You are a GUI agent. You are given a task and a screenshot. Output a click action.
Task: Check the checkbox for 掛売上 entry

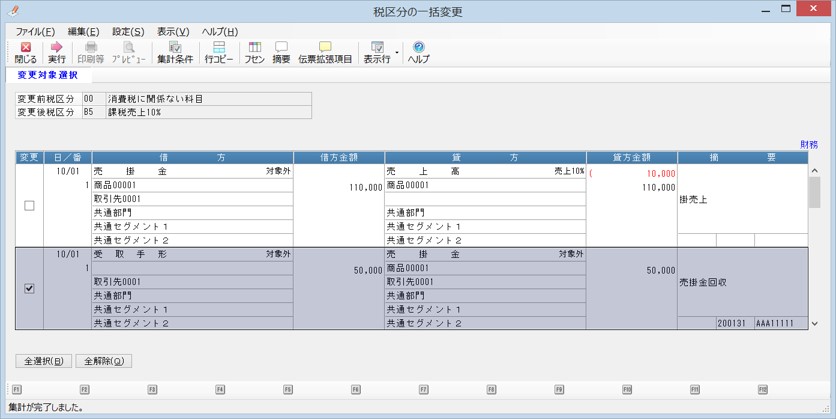point(29,205)
